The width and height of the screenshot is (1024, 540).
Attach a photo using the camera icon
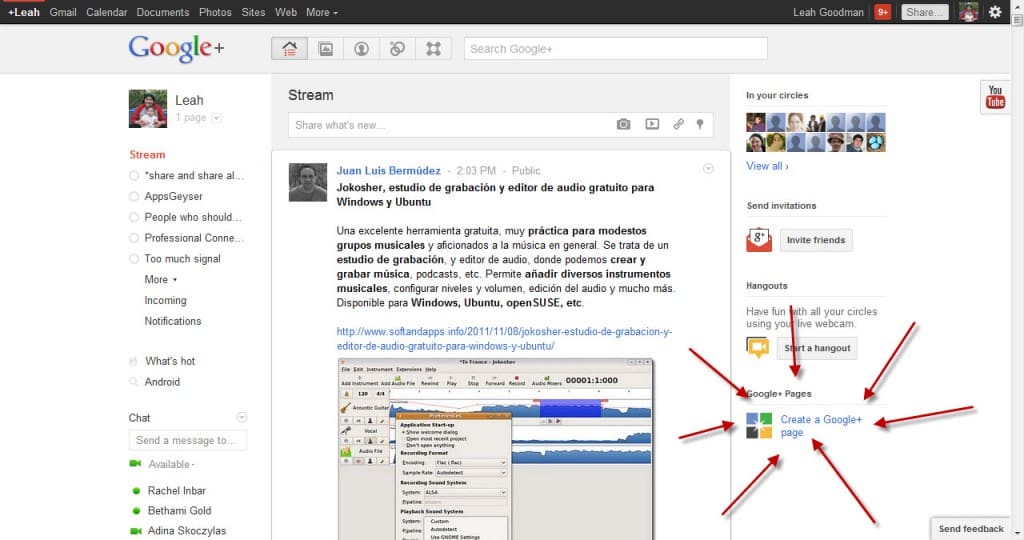tap(624, 124)
